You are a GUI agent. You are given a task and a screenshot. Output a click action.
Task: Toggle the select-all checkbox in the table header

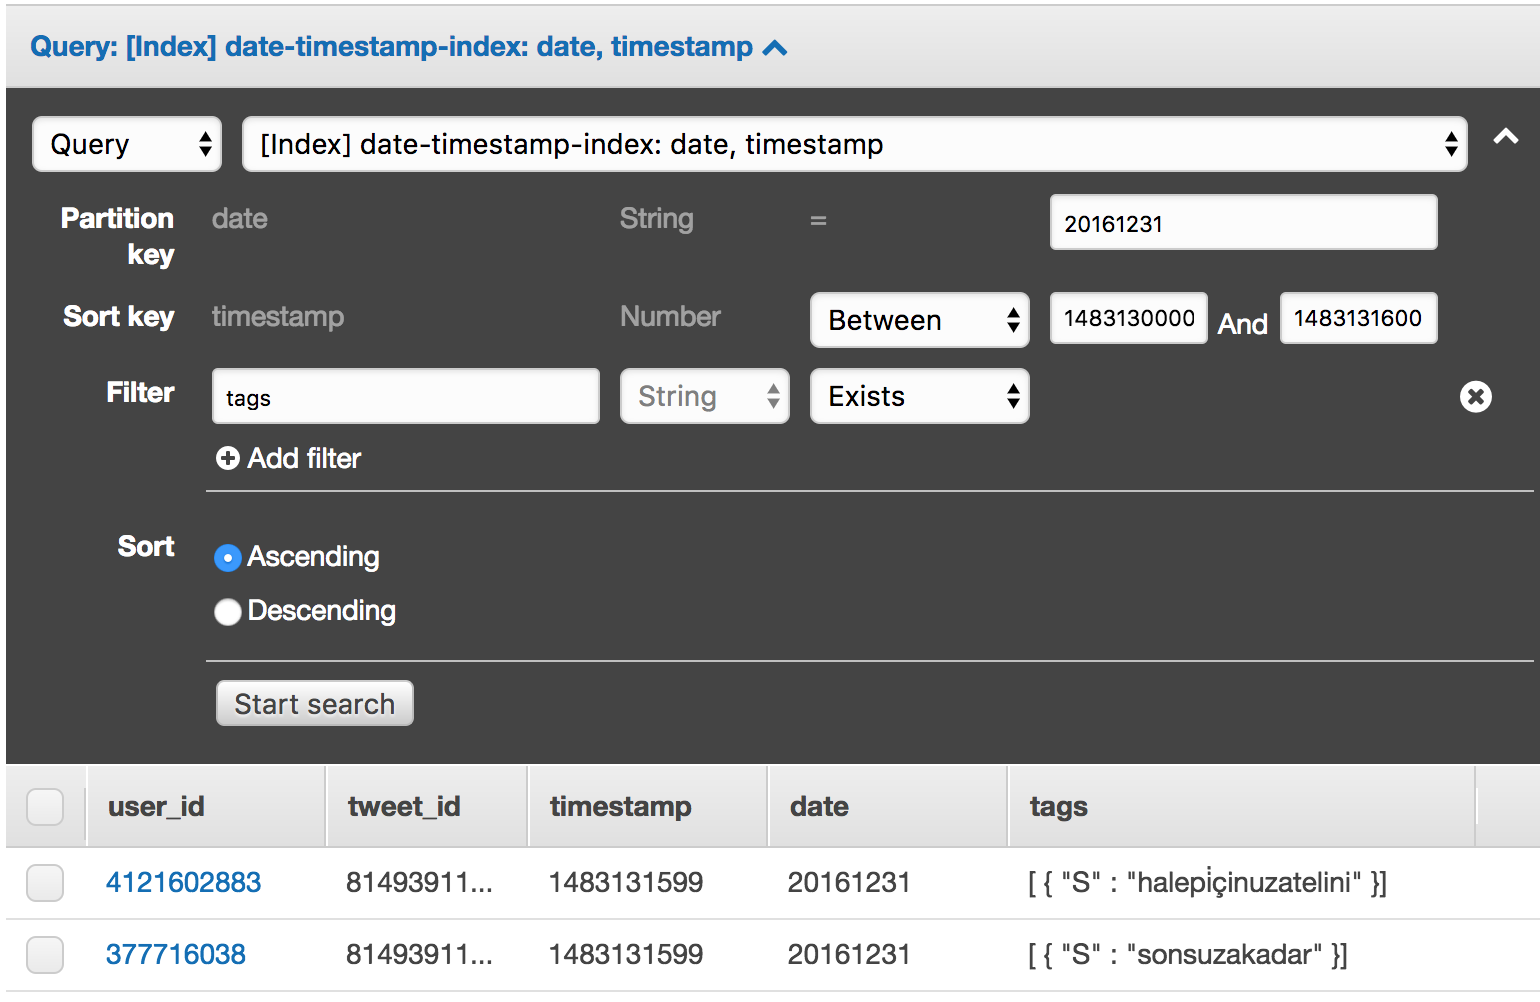pyautogui.click(x=45, y=806)
